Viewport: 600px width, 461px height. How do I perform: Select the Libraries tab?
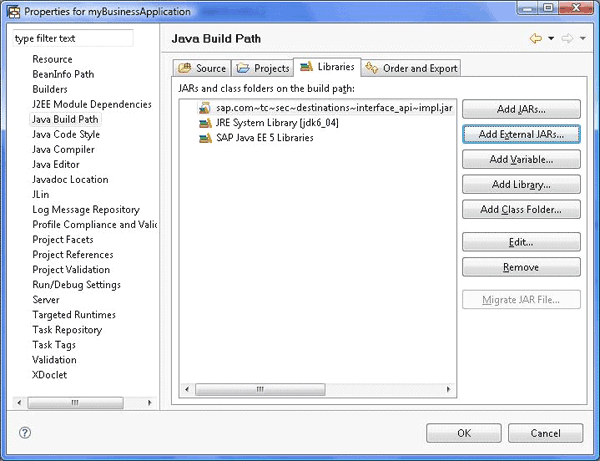(x=327, y=67)
